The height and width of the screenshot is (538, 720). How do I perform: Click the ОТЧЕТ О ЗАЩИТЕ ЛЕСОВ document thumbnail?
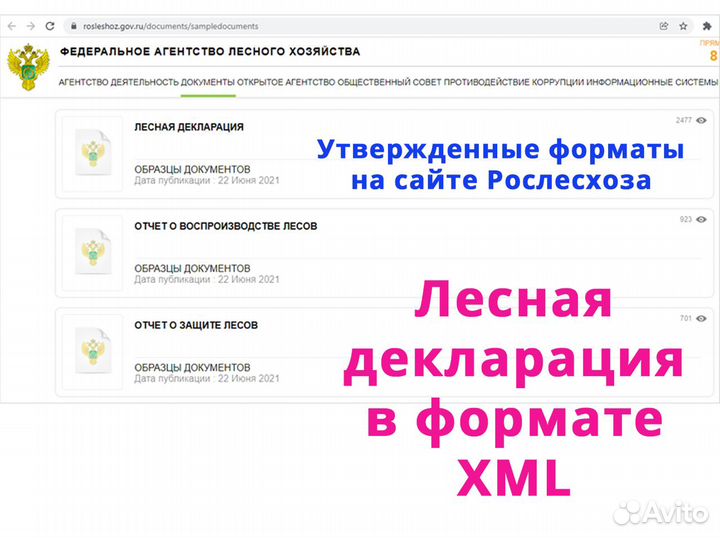click(92, 352)
